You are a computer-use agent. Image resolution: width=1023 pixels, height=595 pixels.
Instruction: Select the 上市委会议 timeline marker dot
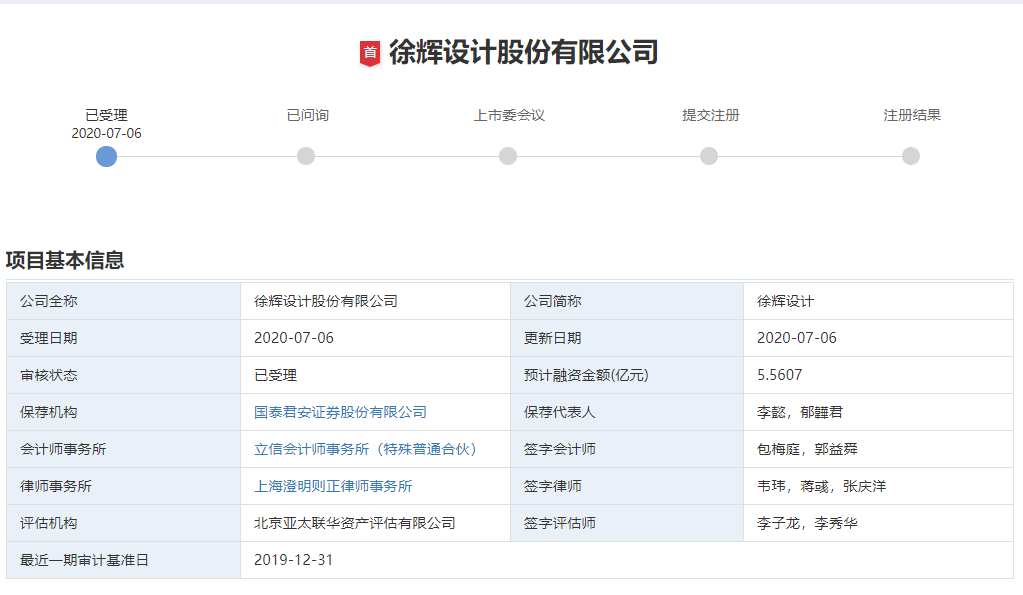point(508,157)
